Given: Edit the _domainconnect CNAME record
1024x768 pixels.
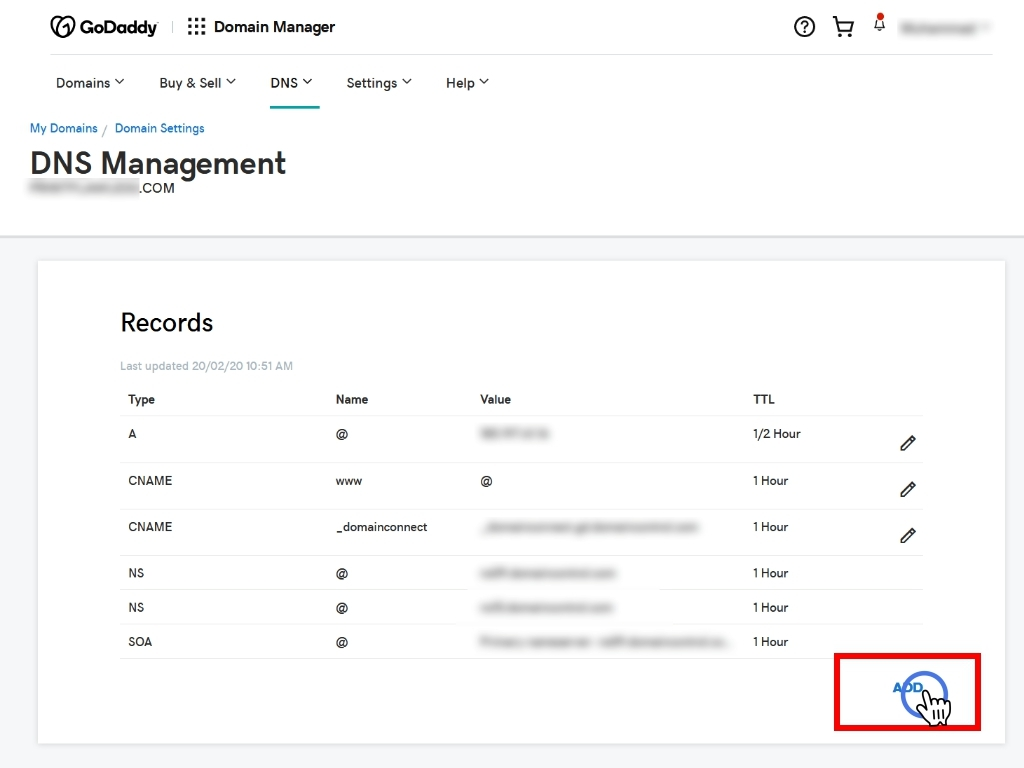Looking at the screenshot, I should 907,536.
